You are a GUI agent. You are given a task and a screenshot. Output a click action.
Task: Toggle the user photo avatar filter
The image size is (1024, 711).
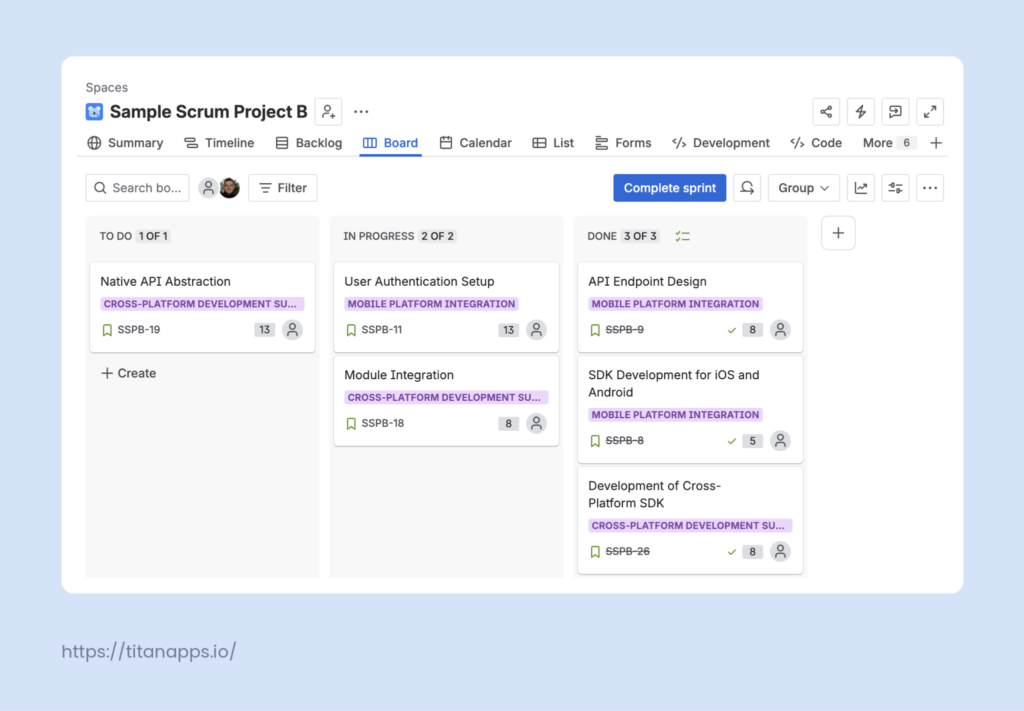coord(229,188)
